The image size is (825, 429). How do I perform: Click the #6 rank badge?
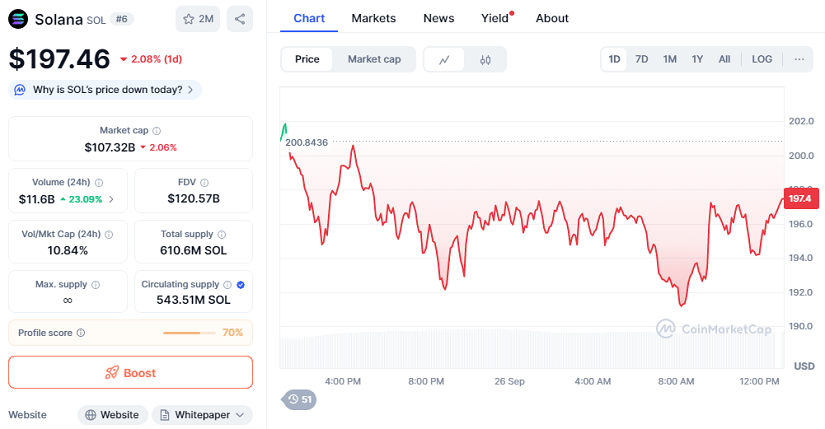tap(122, 19)
